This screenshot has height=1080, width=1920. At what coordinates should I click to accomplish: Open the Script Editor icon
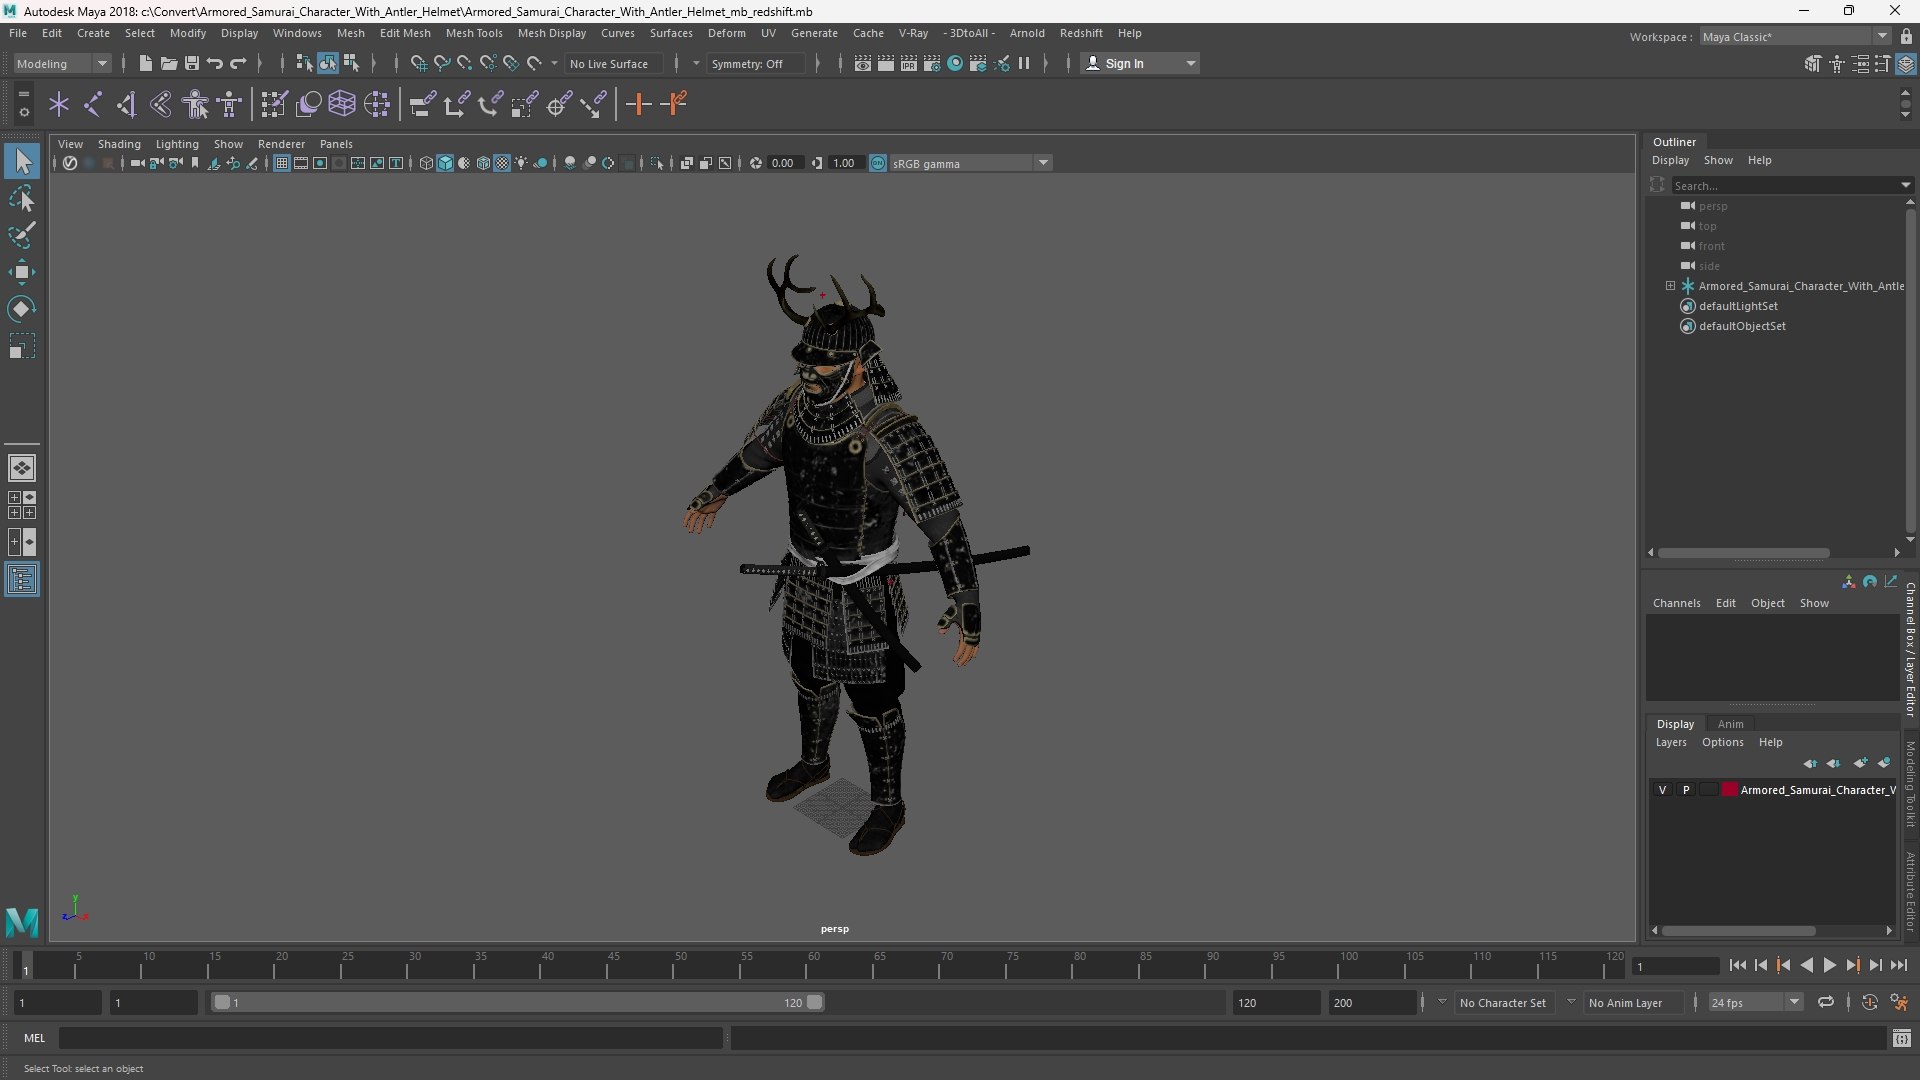click(x=1902, y=1039)
